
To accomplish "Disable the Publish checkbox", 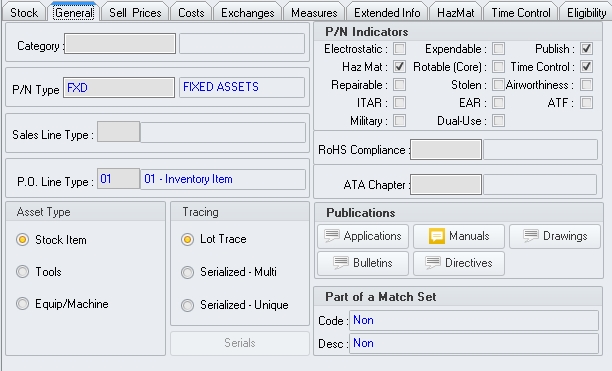I will [x=586, y=49].
